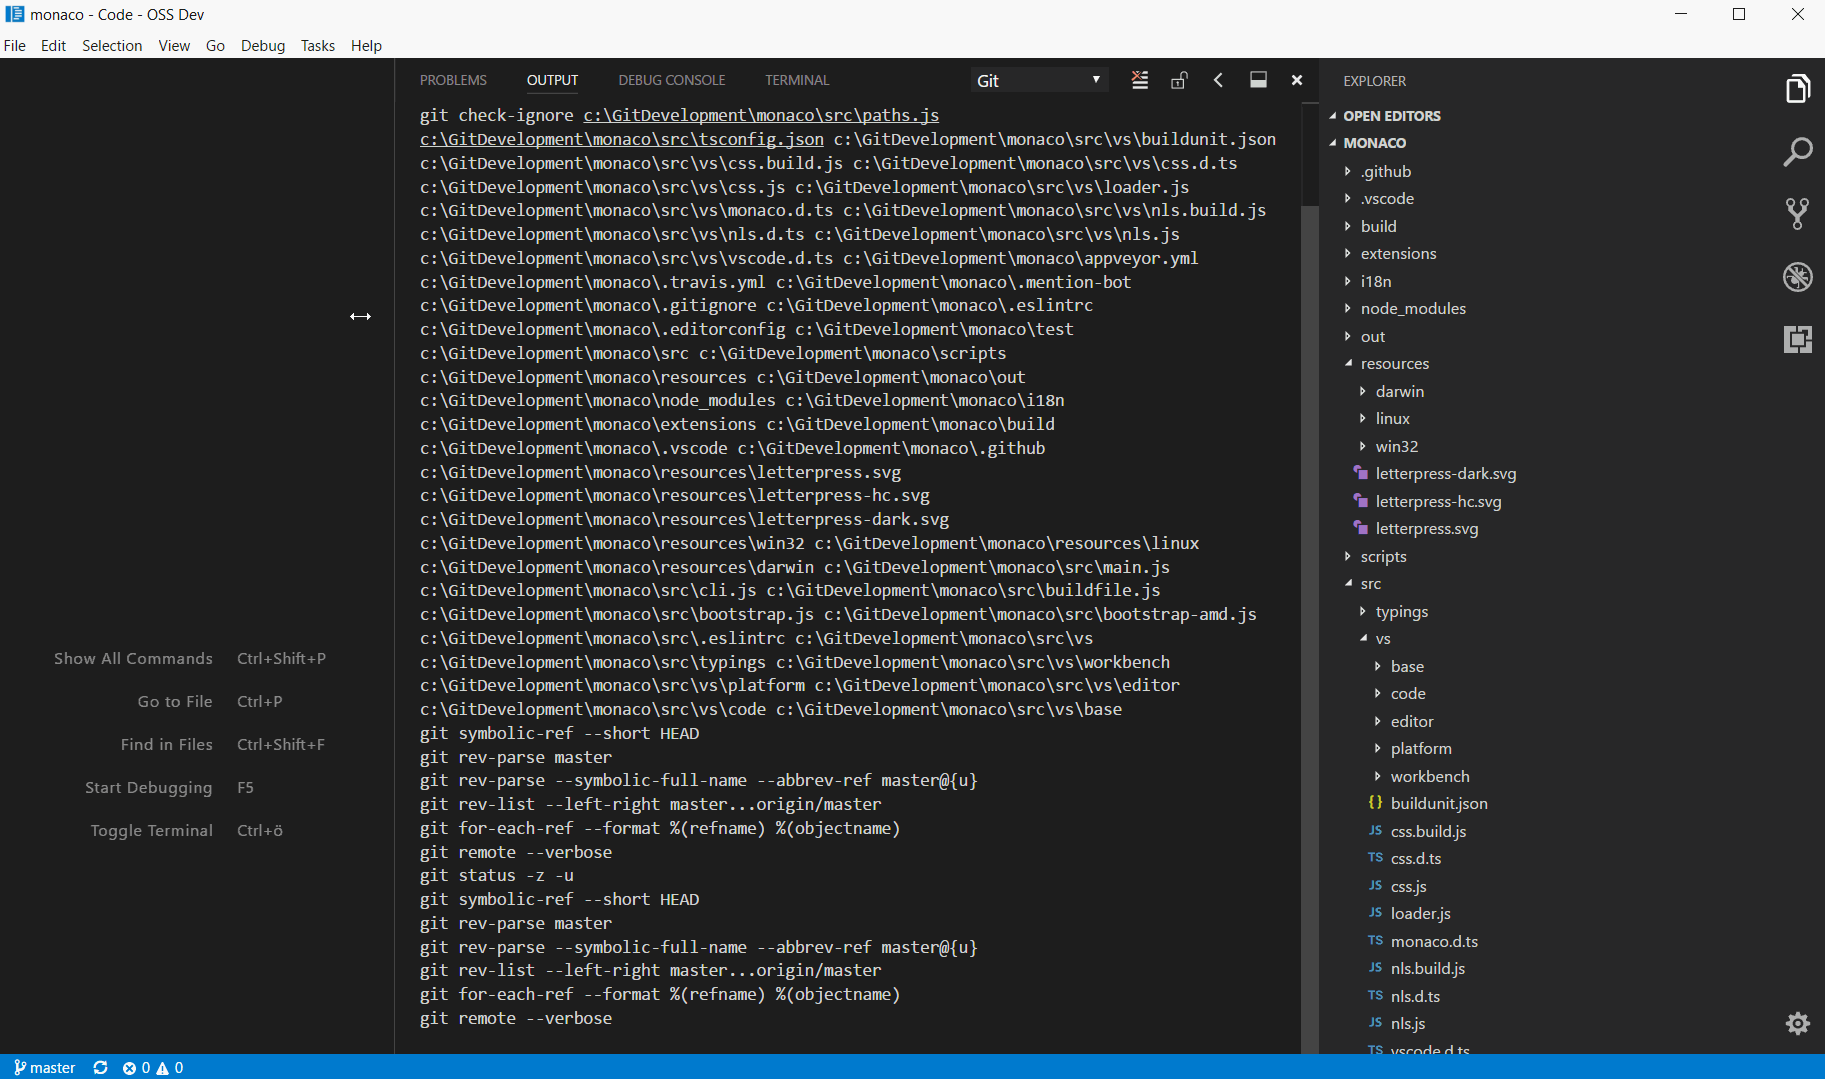Open the Search view in activity bar
Viewport: 1825px width, 1079px height.
(1797, 152)
